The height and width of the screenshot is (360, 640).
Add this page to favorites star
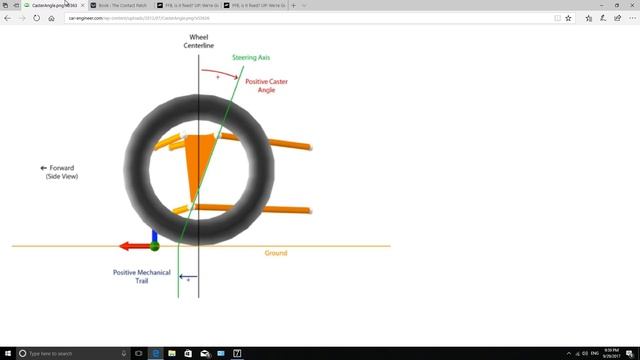(x=568, y=18)
